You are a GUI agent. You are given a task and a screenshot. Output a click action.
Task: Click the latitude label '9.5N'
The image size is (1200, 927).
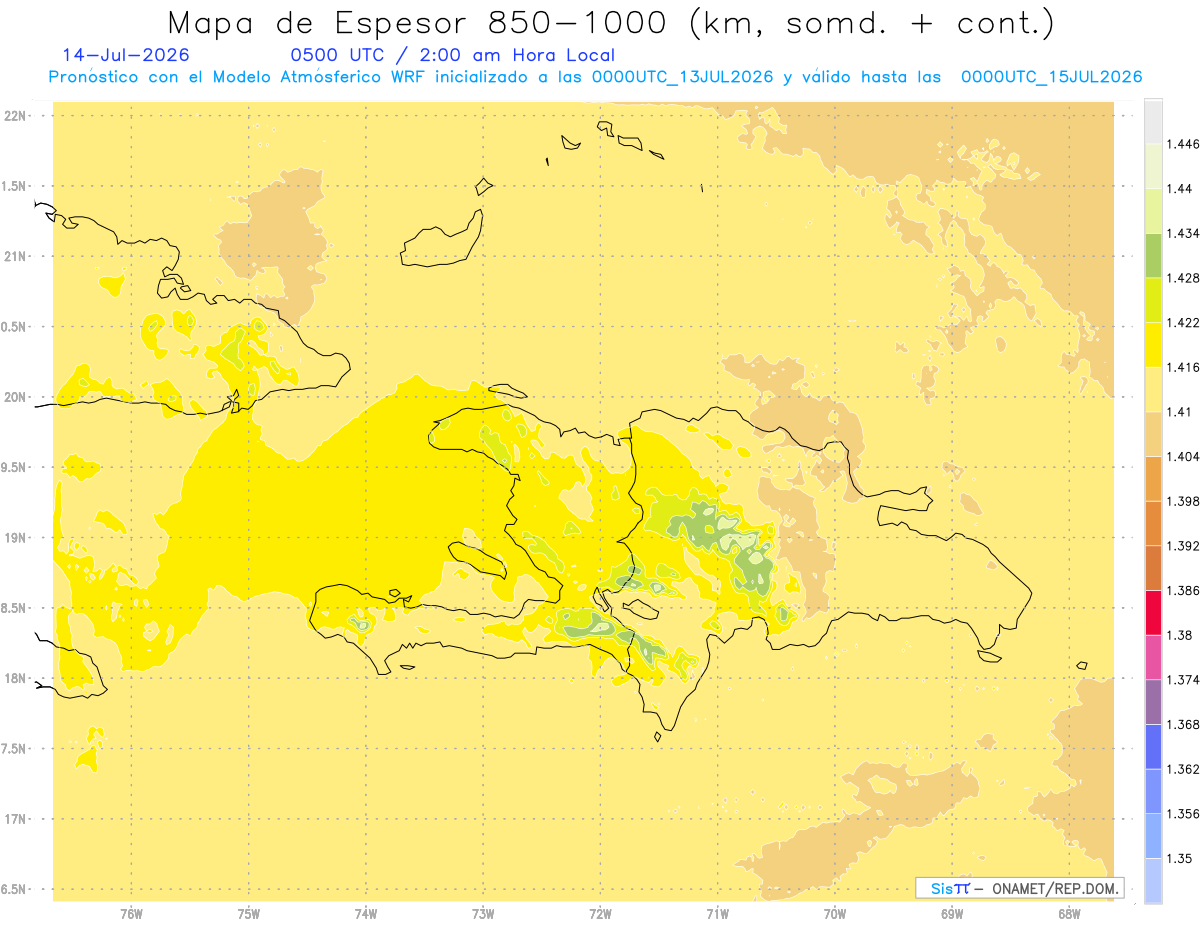tap(15, 467)
